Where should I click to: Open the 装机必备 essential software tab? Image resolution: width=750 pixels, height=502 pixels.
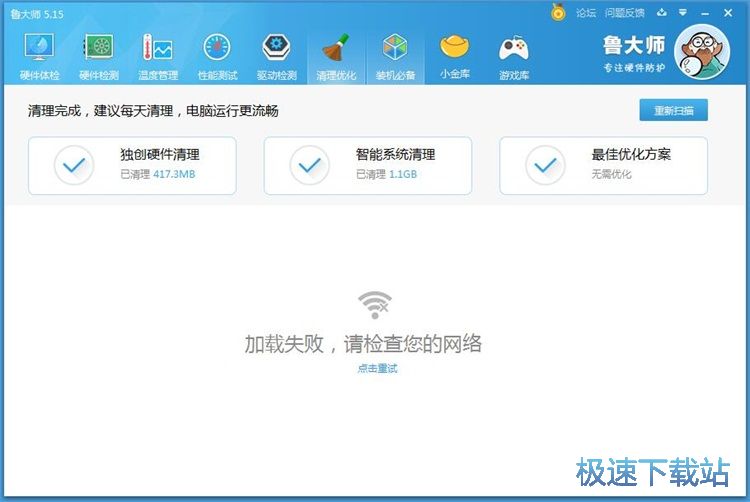click(395, 57)
